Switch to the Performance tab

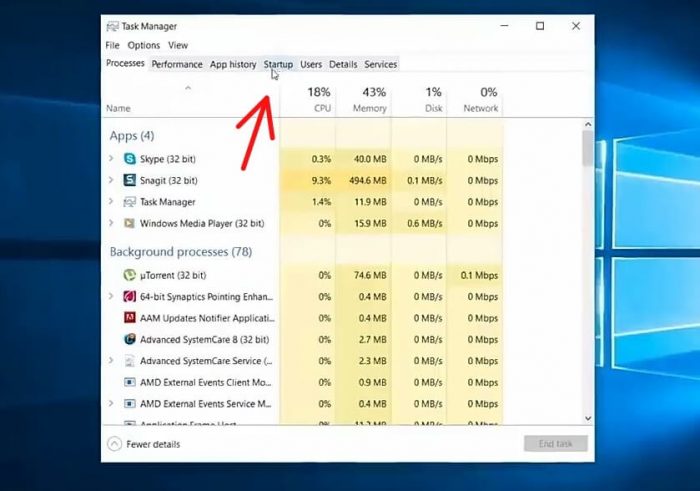[x=177, y=64]
